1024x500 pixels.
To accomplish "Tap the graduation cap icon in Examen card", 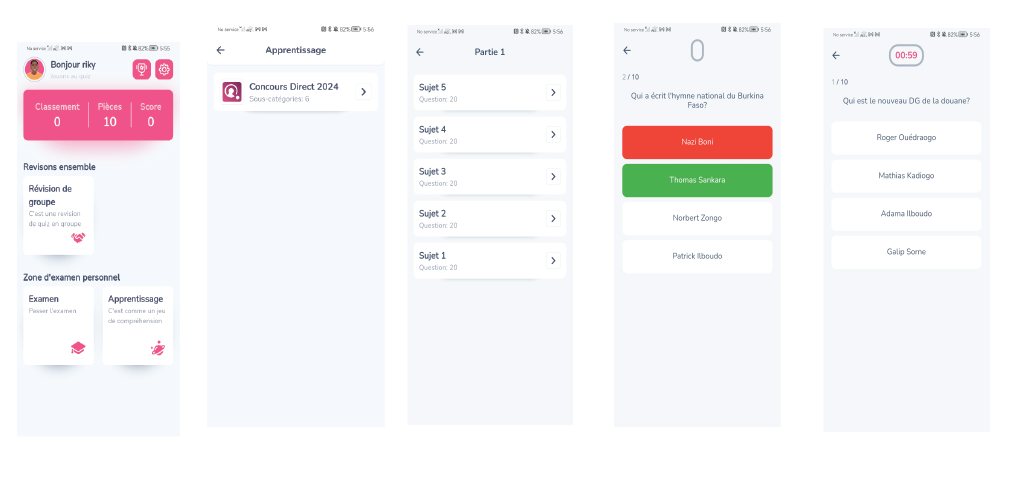I will pos(78,348).
